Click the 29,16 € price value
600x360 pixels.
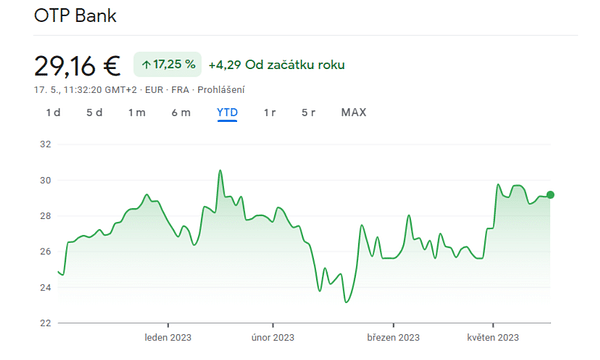pyautogui.click(x=77, y=66)
